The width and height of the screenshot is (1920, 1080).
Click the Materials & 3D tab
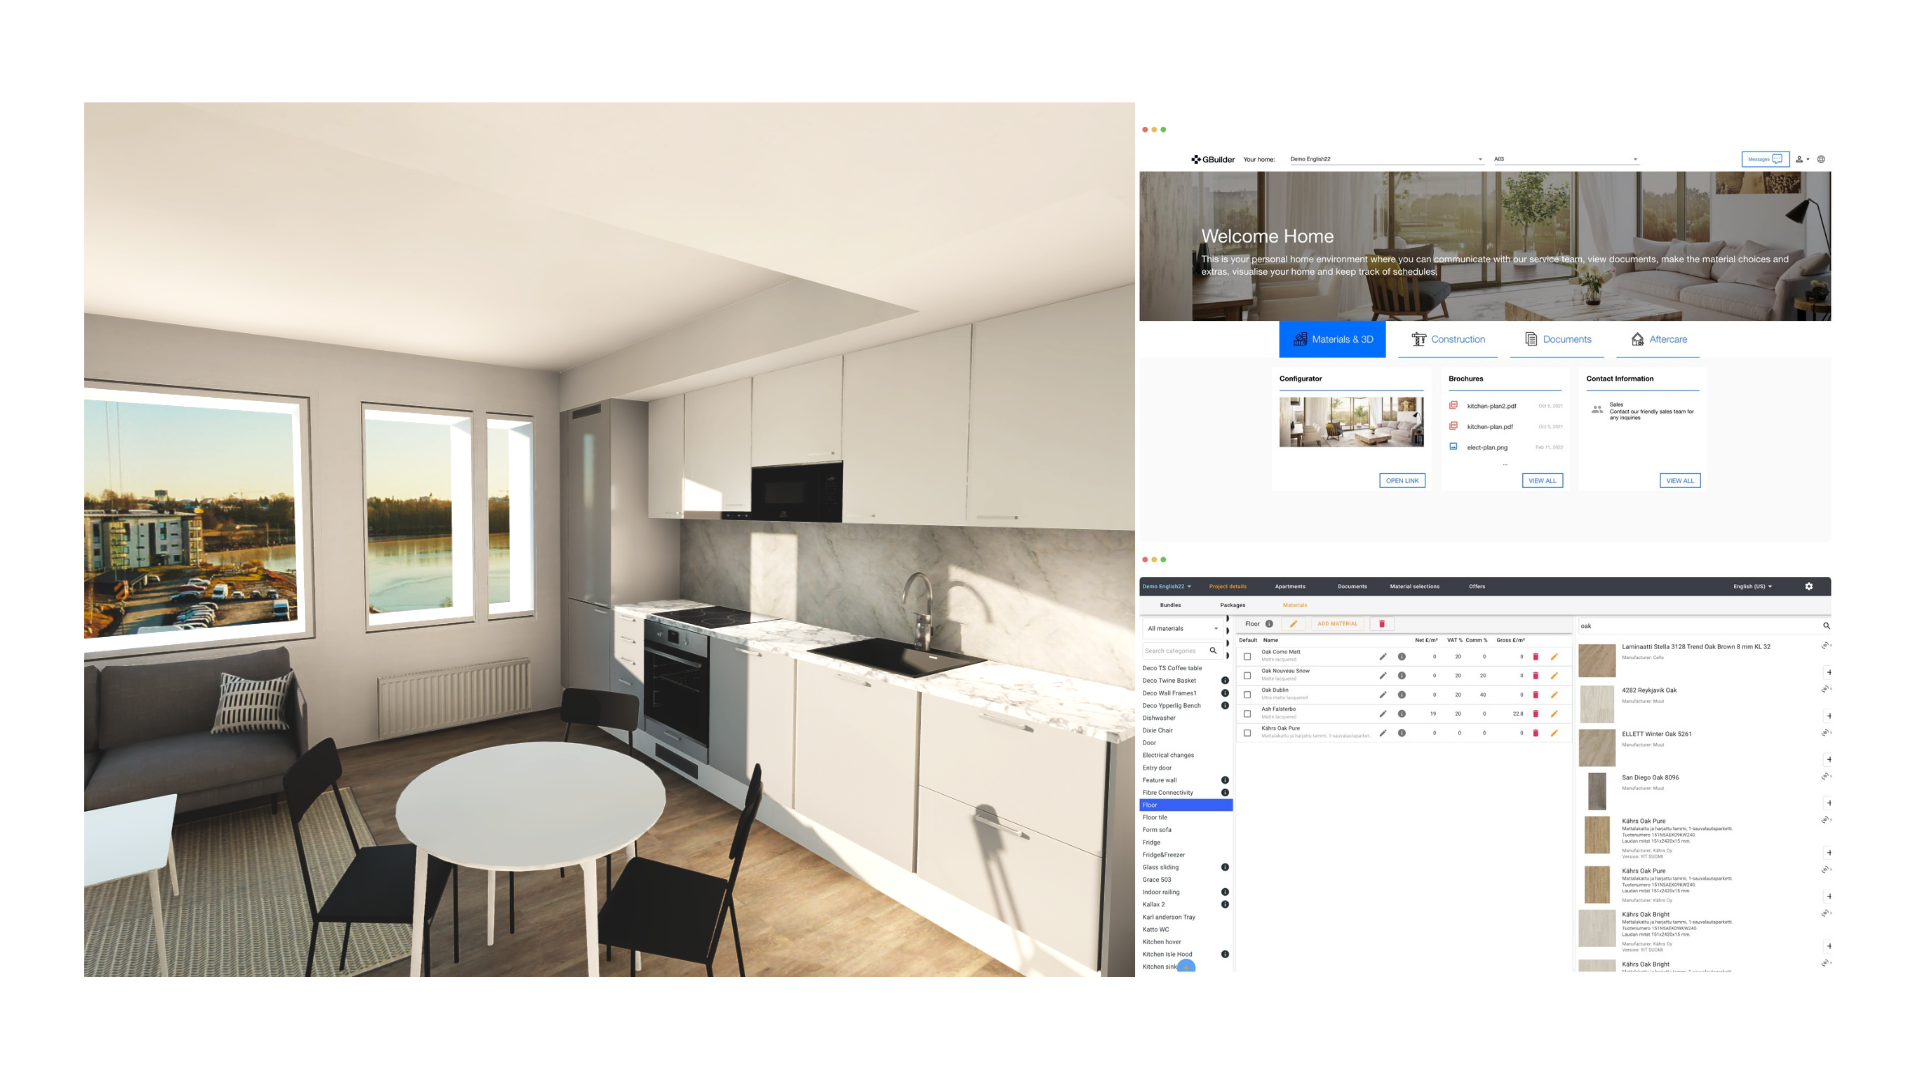[1331, 339]
